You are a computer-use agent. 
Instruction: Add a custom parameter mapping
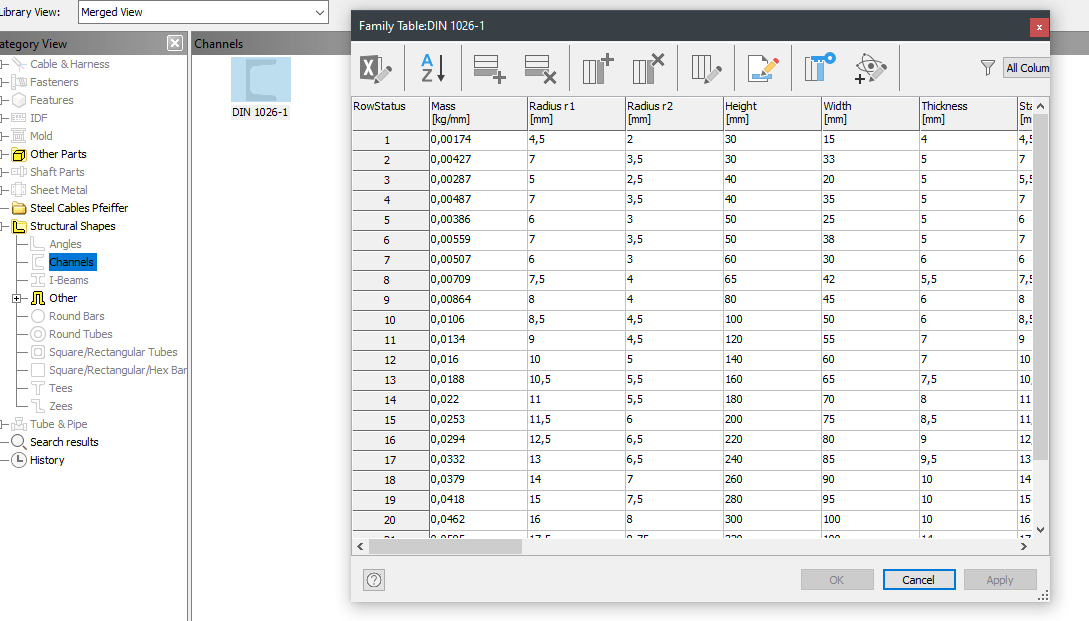pos(869,68)
